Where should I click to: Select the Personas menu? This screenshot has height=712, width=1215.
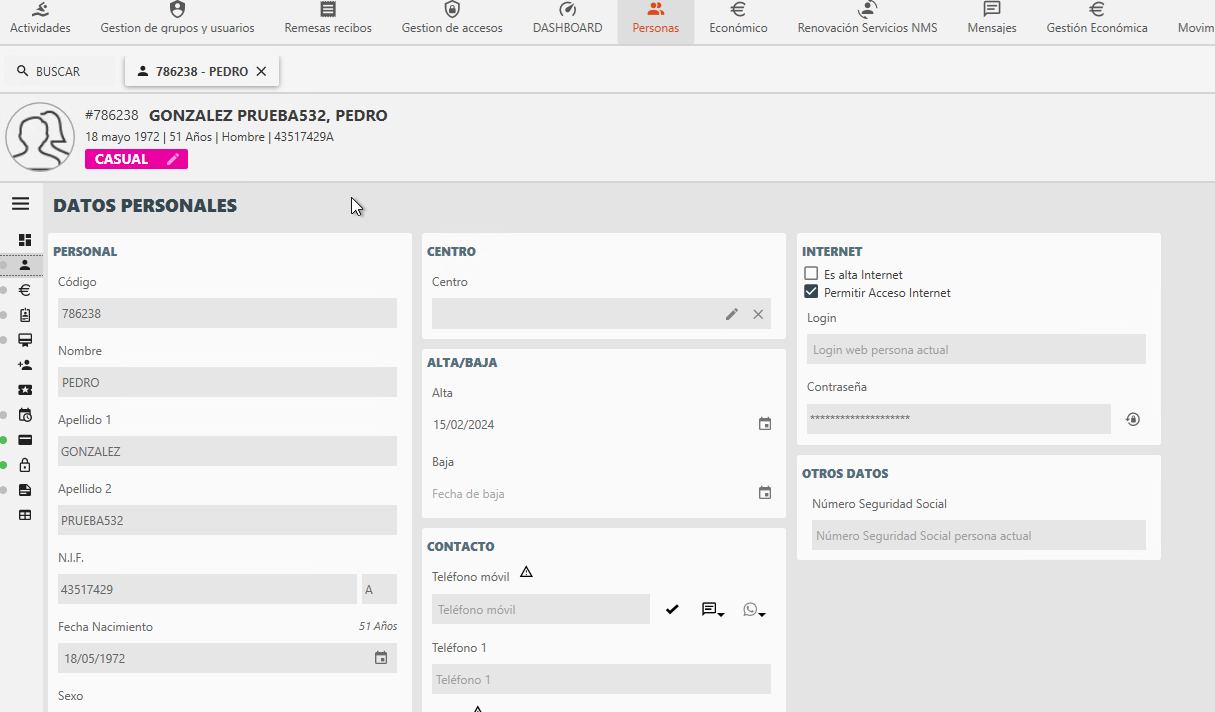(x=656, y=20)
